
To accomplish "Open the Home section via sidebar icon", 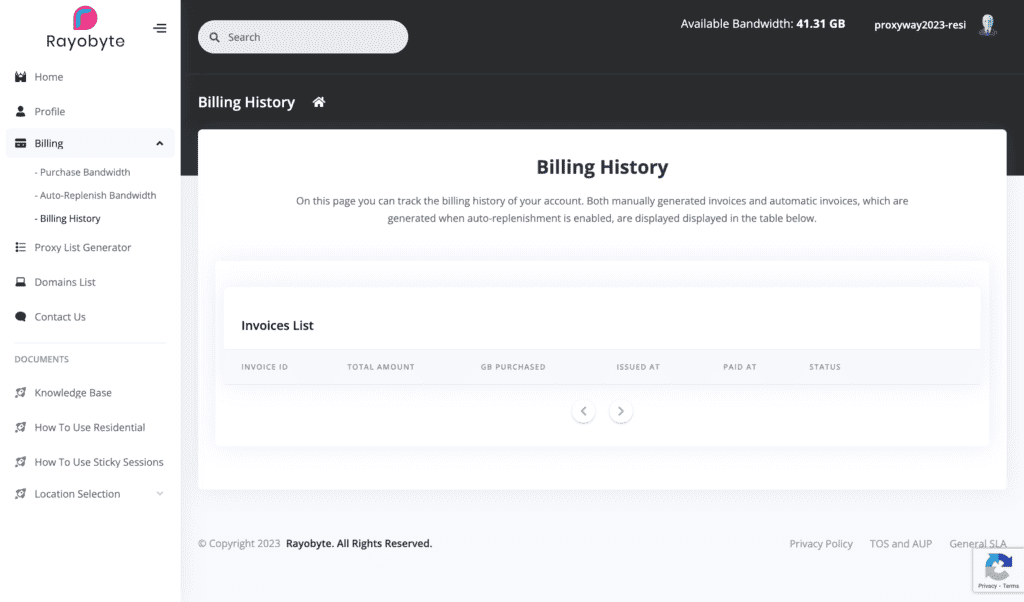I will click(20, 77).
